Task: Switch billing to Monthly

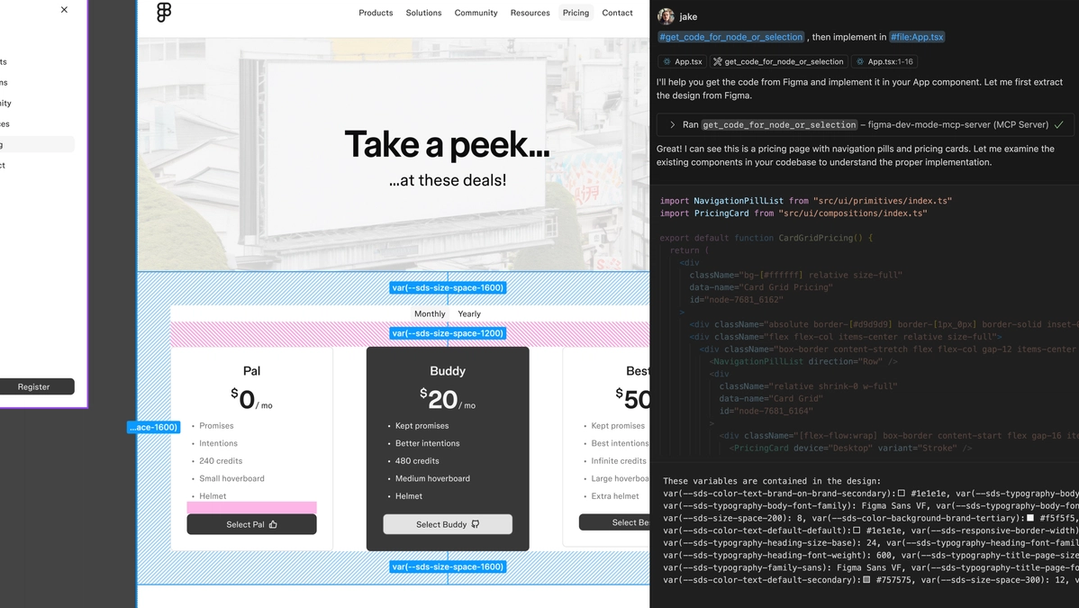Action: pyautogui.click(x=429, y=312)
